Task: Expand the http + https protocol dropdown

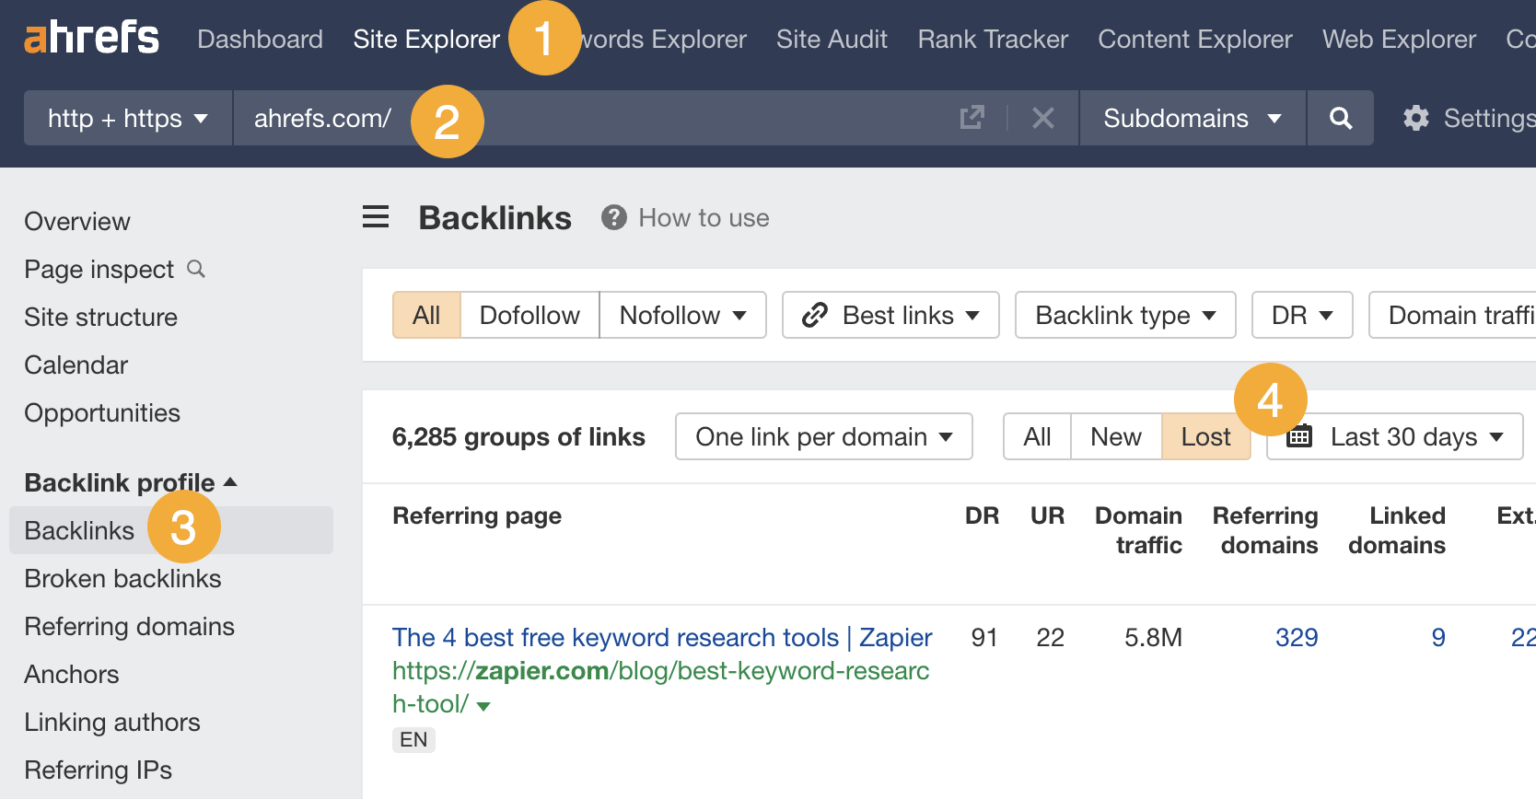Action: pos(126,117)
